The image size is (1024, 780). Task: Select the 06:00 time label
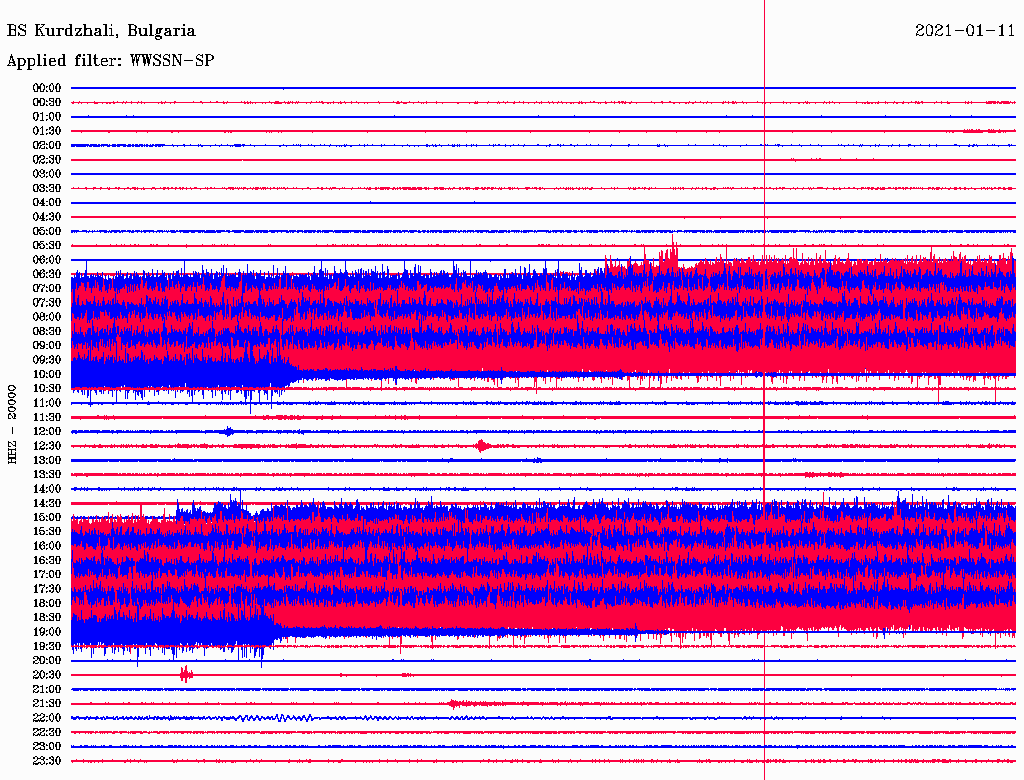coord(47,259)
